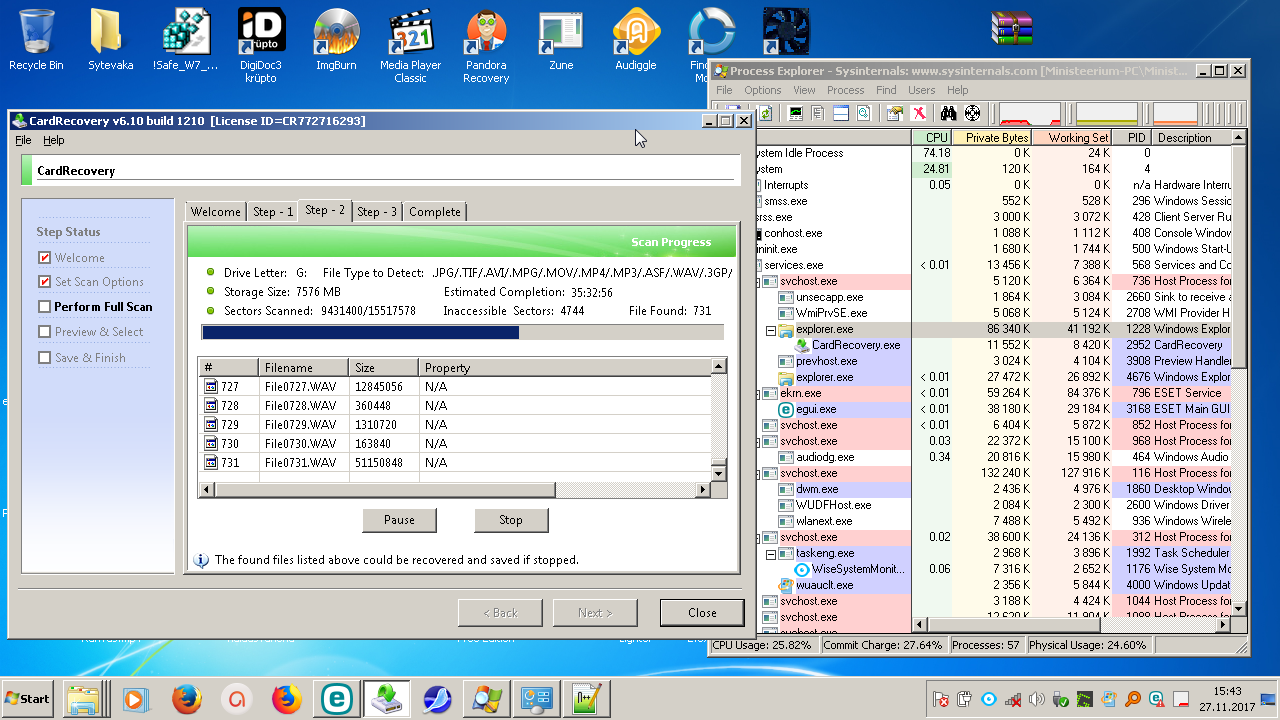Toggle the Save & Finish checkbox
The width and height of the screenshot is (1280, 720).
tap(44, 357)
